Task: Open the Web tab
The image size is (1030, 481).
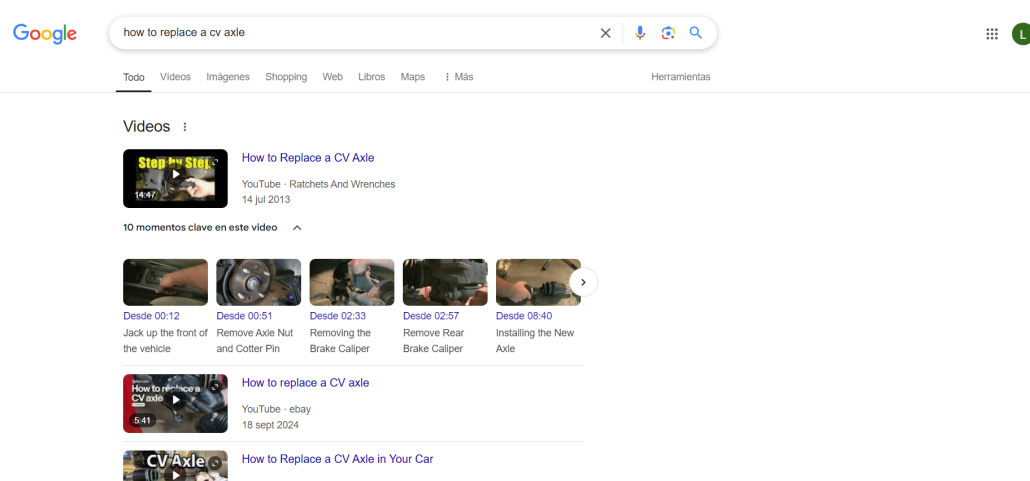Action: [x=332, y=77]
